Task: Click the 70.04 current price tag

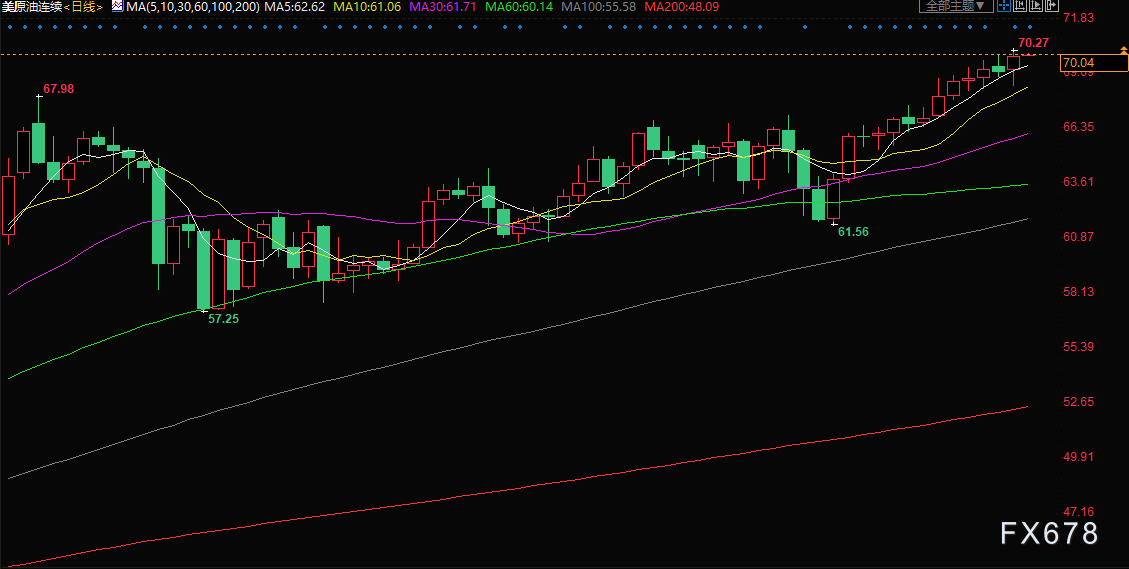Action: tap(1080, 63)
